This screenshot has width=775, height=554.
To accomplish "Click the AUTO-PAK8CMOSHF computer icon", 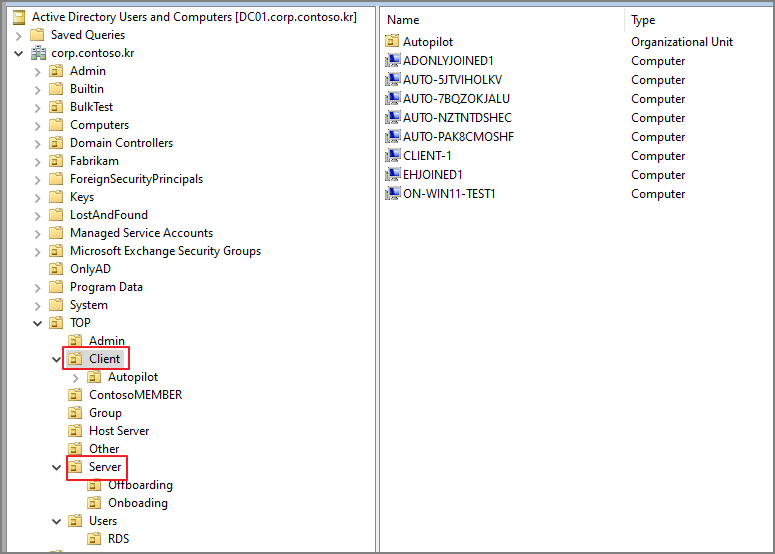I will 392,136.
